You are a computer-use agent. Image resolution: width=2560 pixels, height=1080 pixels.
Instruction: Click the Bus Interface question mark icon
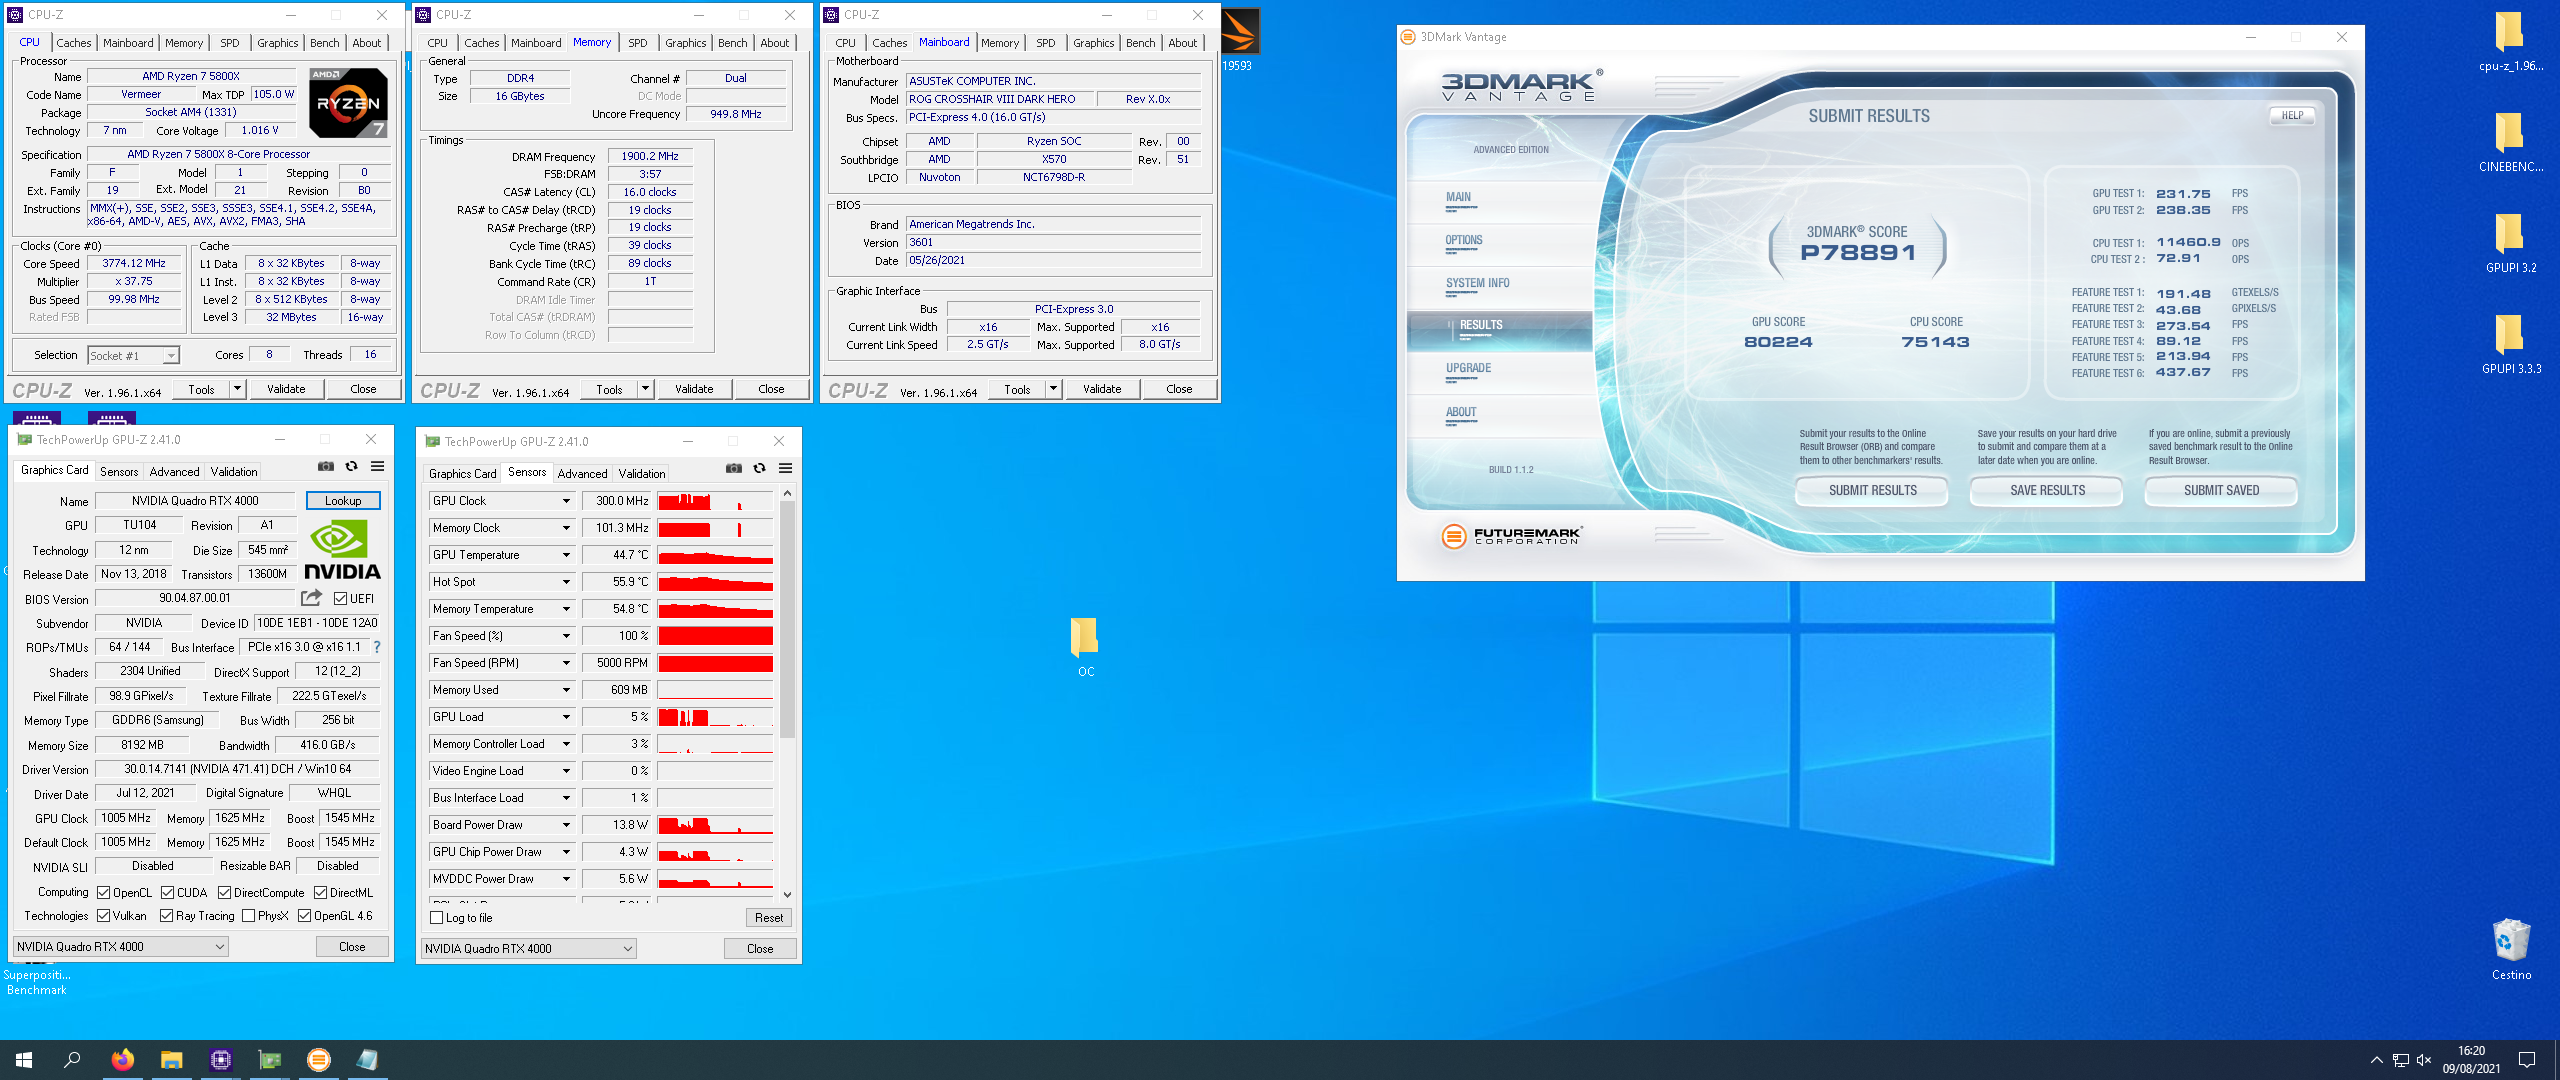[377, 647]
